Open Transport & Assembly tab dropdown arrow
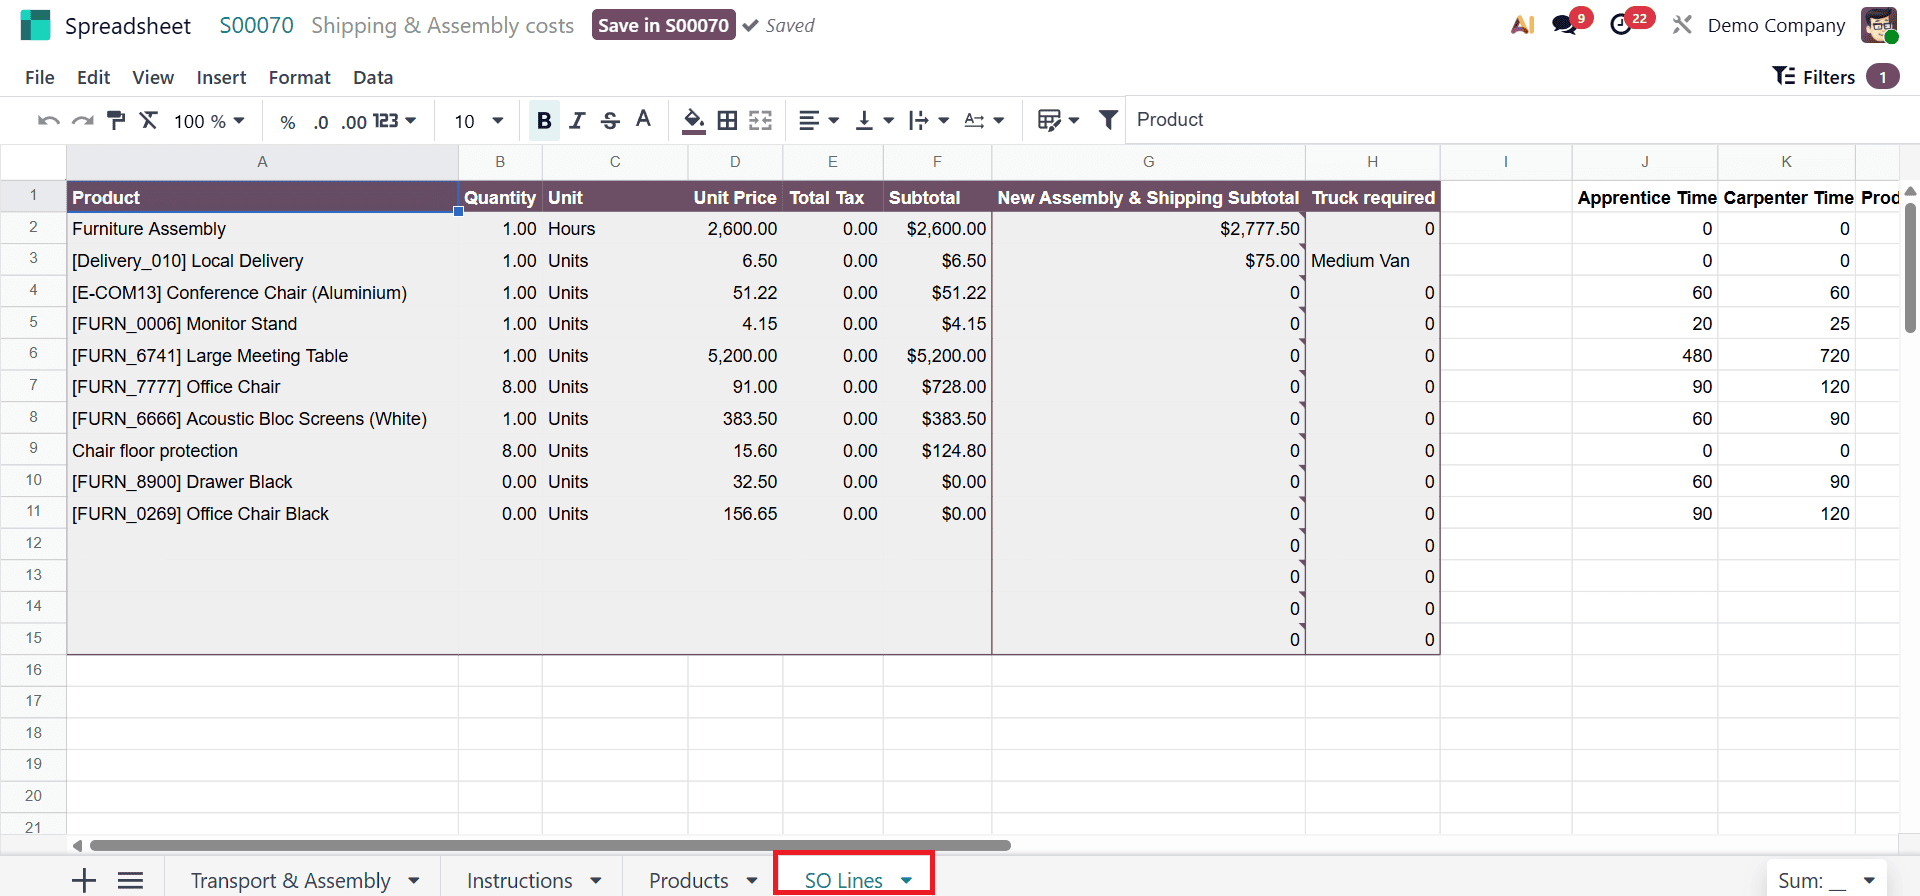Image resolution: width=1920 pixels, height=896 pixels. click(414, 881)
